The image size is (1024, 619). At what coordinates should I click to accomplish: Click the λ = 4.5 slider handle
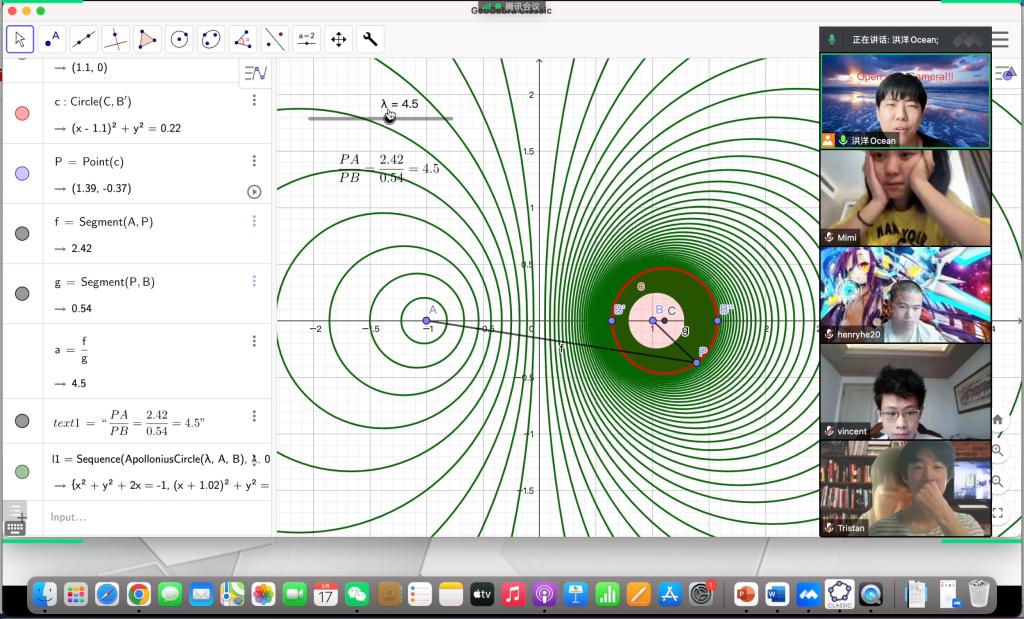(389, 118)
